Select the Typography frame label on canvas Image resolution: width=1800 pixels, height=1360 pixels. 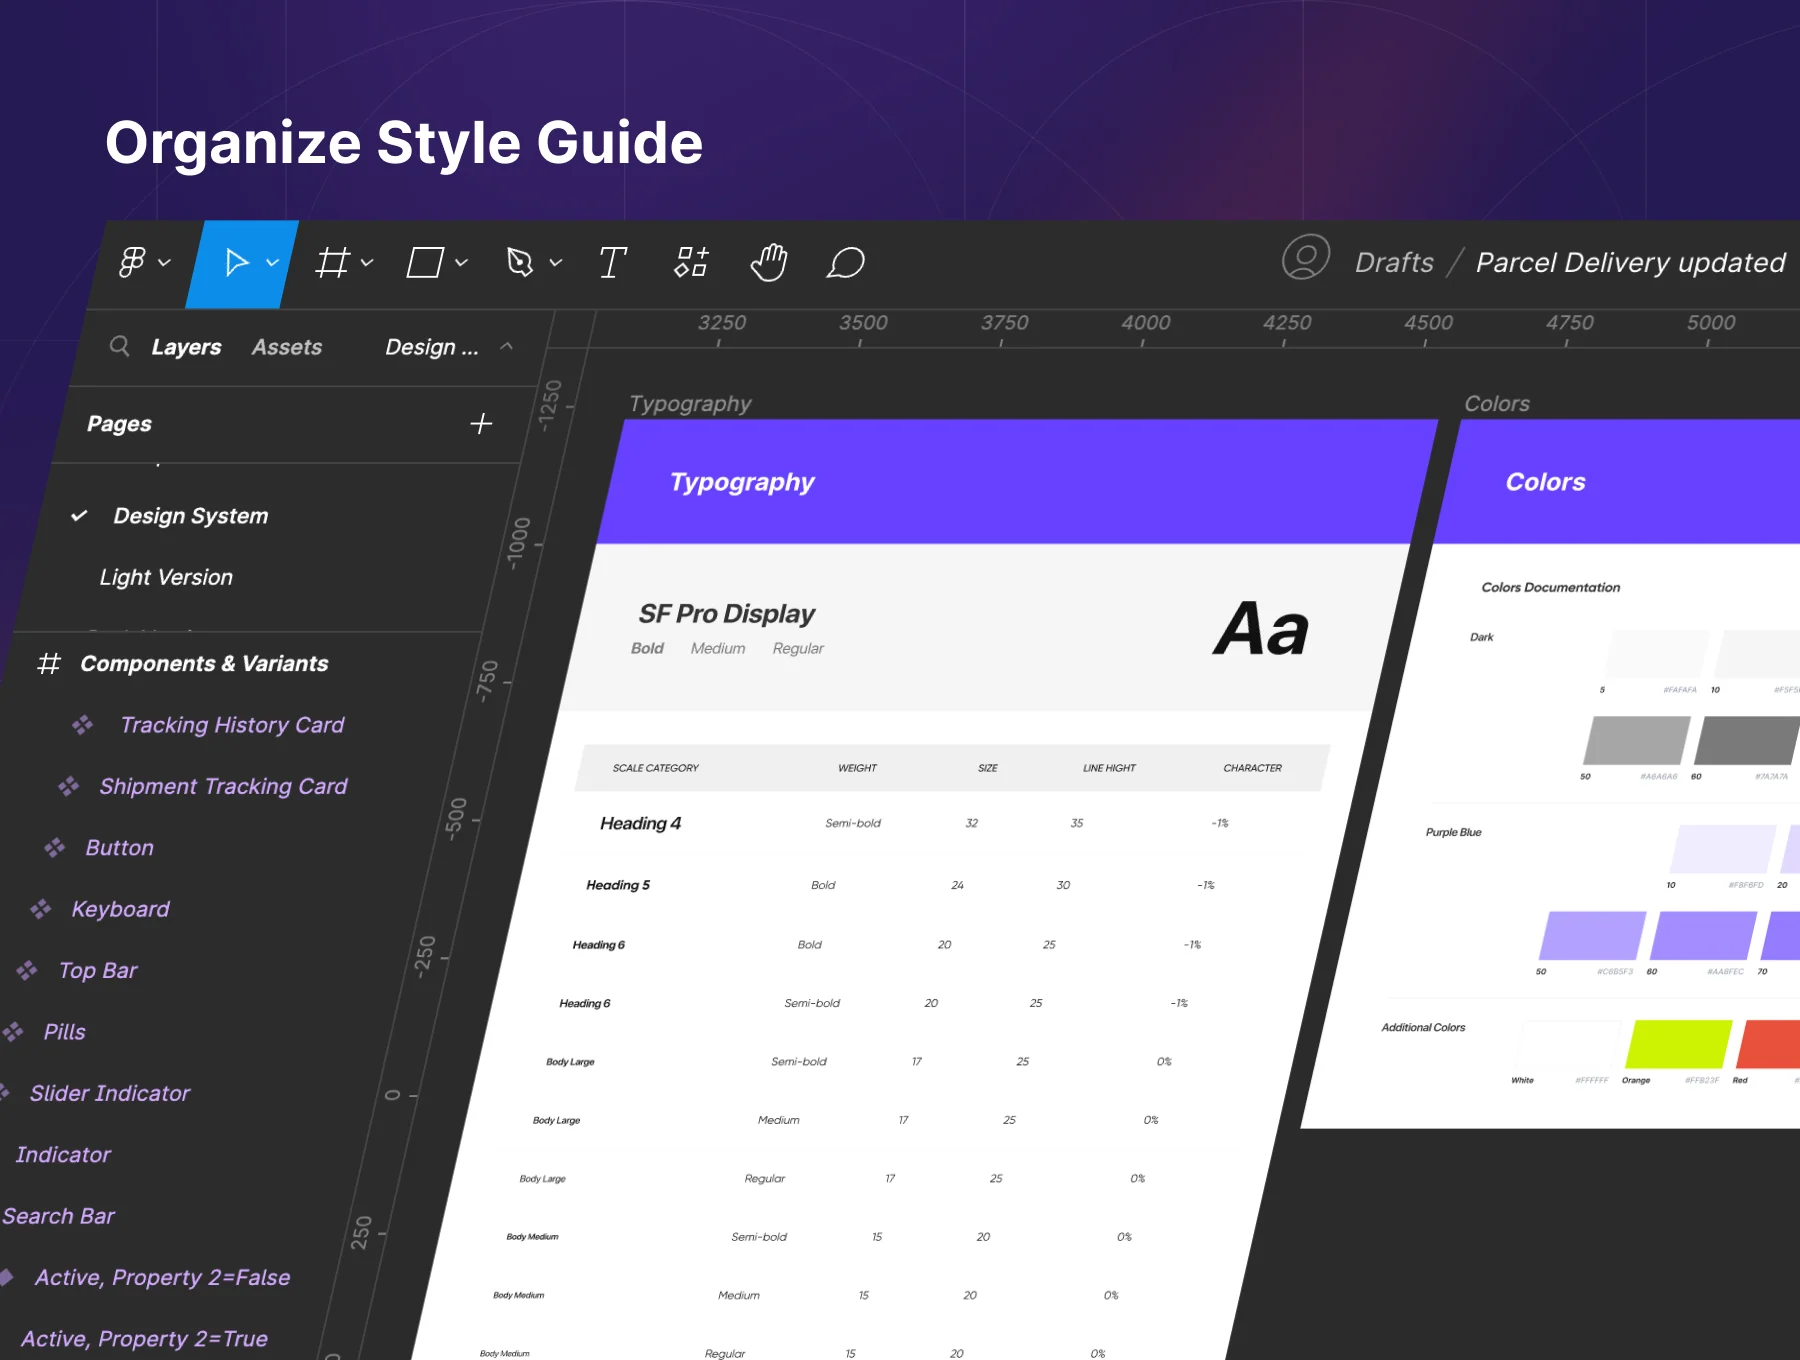click(690, 403)
